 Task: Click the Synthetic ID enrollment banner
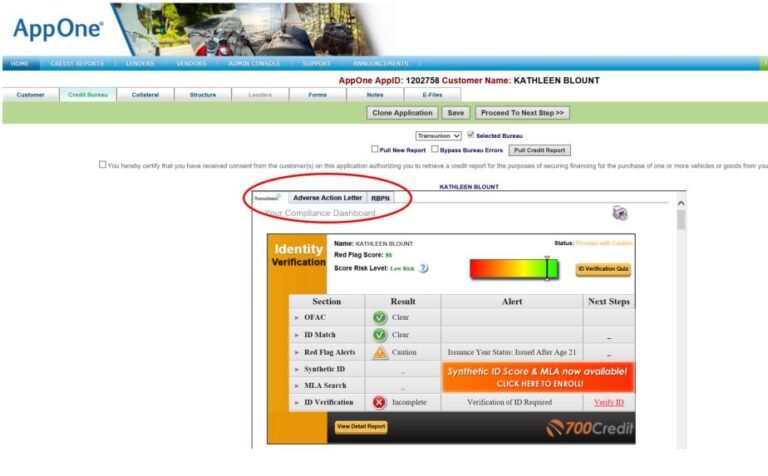(538, 377)
